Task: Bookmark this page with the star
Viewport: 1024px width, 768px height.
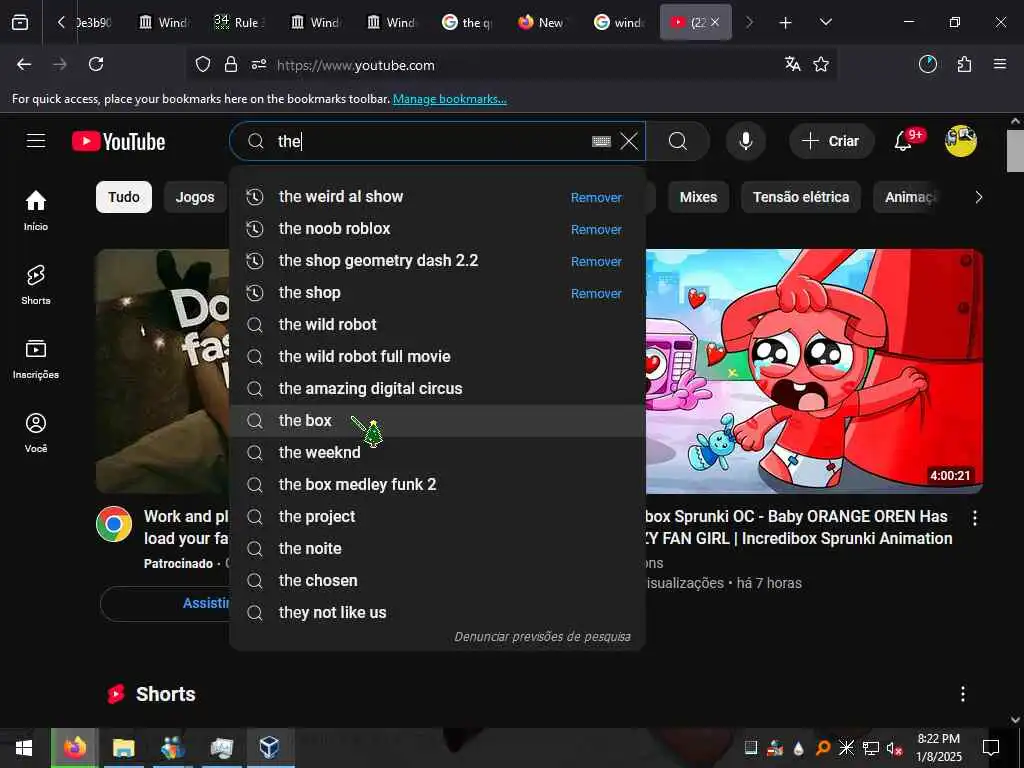Action: coord(821,64)
